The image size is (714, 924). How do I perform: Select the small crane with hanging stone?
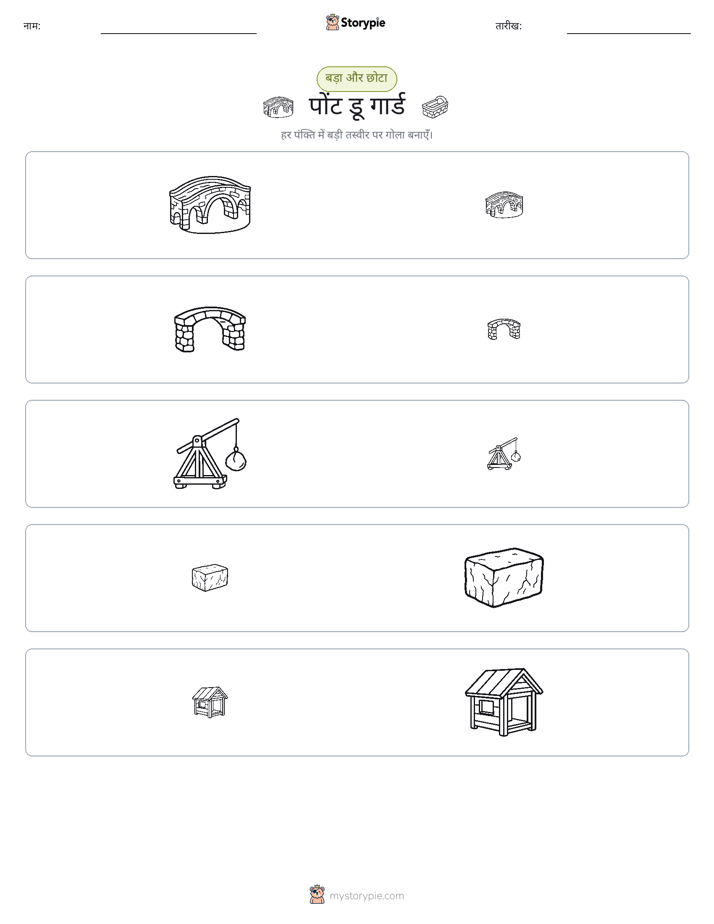(504, 454)
